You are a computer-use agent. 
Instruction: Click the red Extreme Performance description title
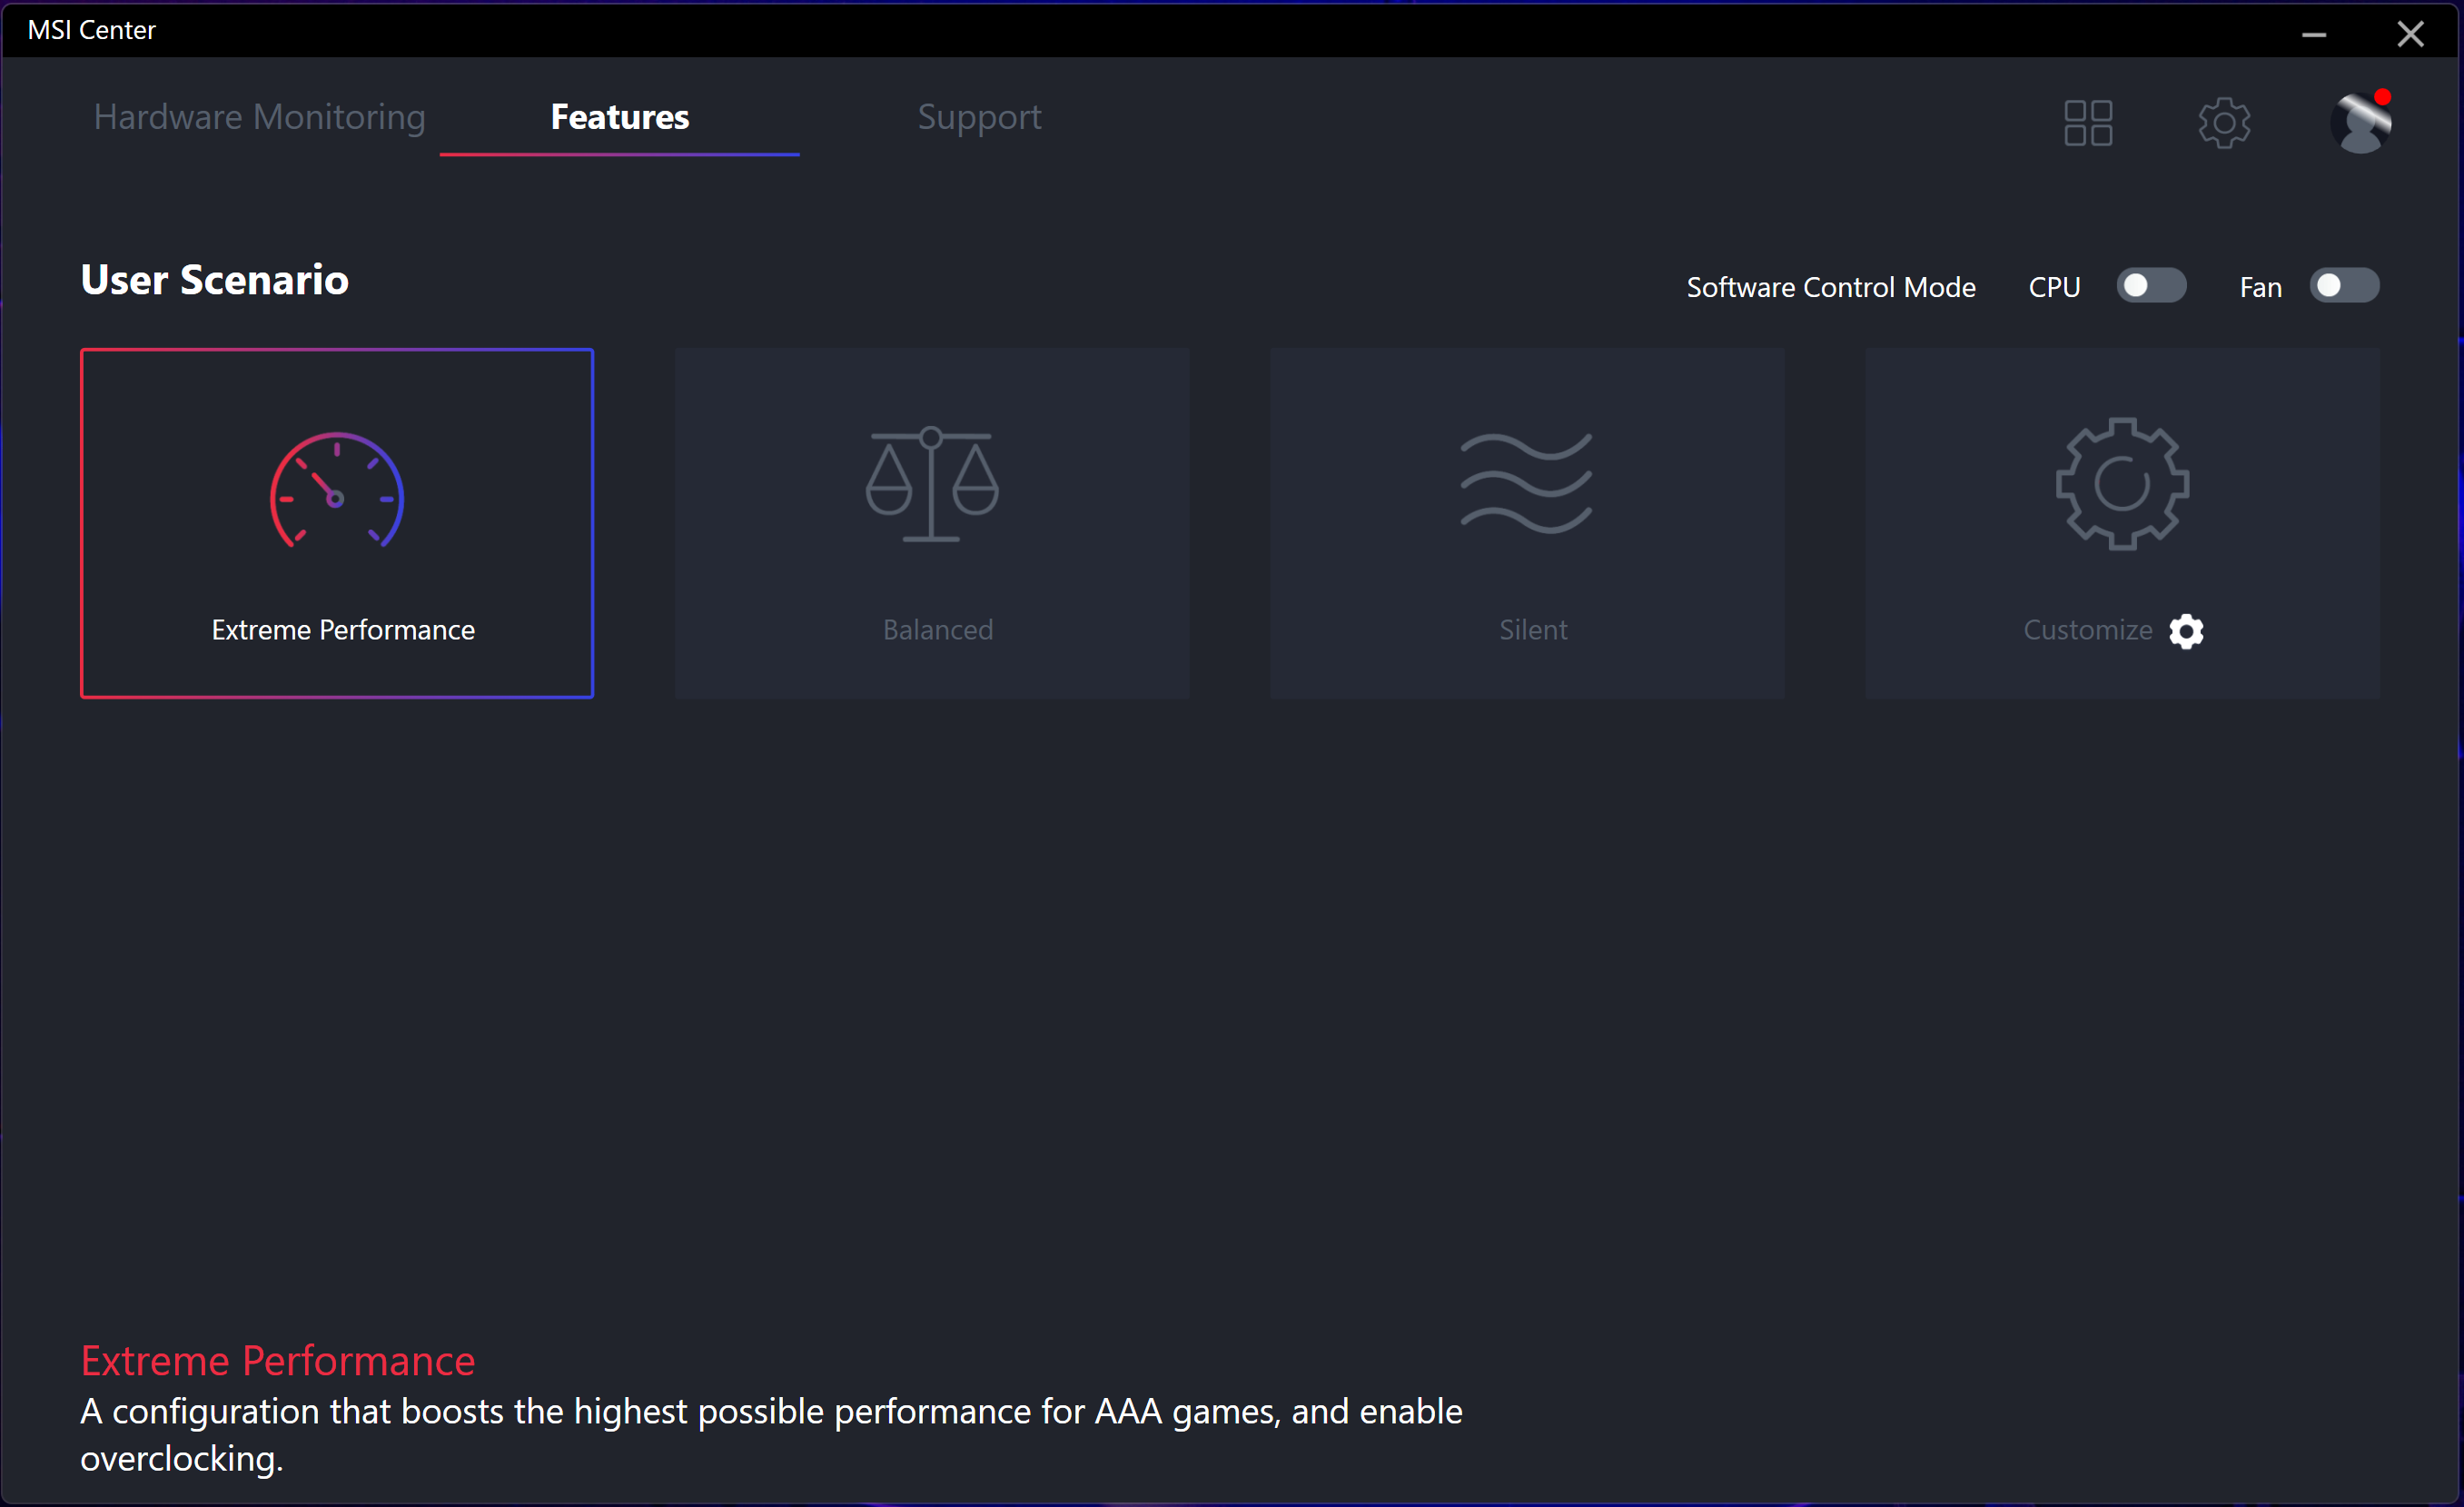tap(278, 1361)
